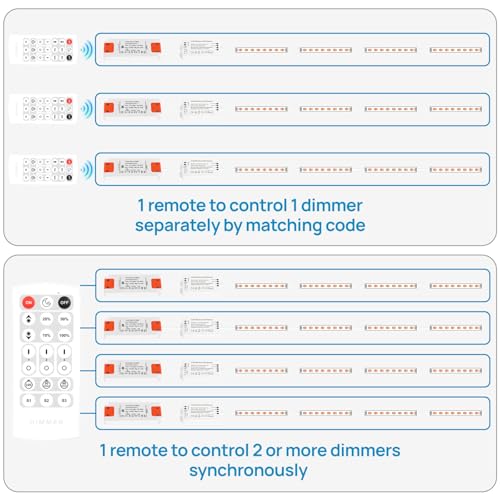Image resolution: width=500 pixels, height=500 pixels.
Task: Select the 25% brightness preset button
Action: coord(46,319)
